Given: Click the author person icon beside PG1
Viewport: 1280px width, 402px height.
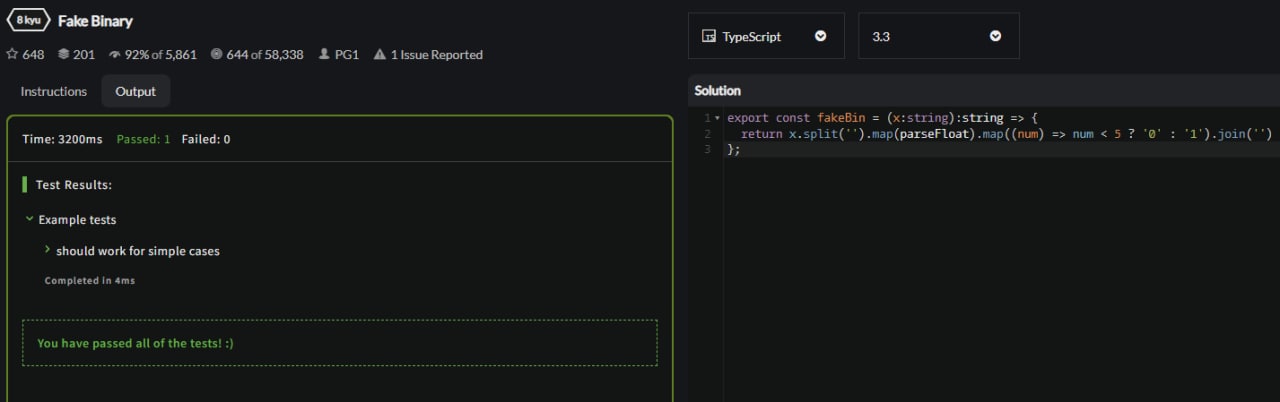Looking at the screenshot, I should (324, 55).
